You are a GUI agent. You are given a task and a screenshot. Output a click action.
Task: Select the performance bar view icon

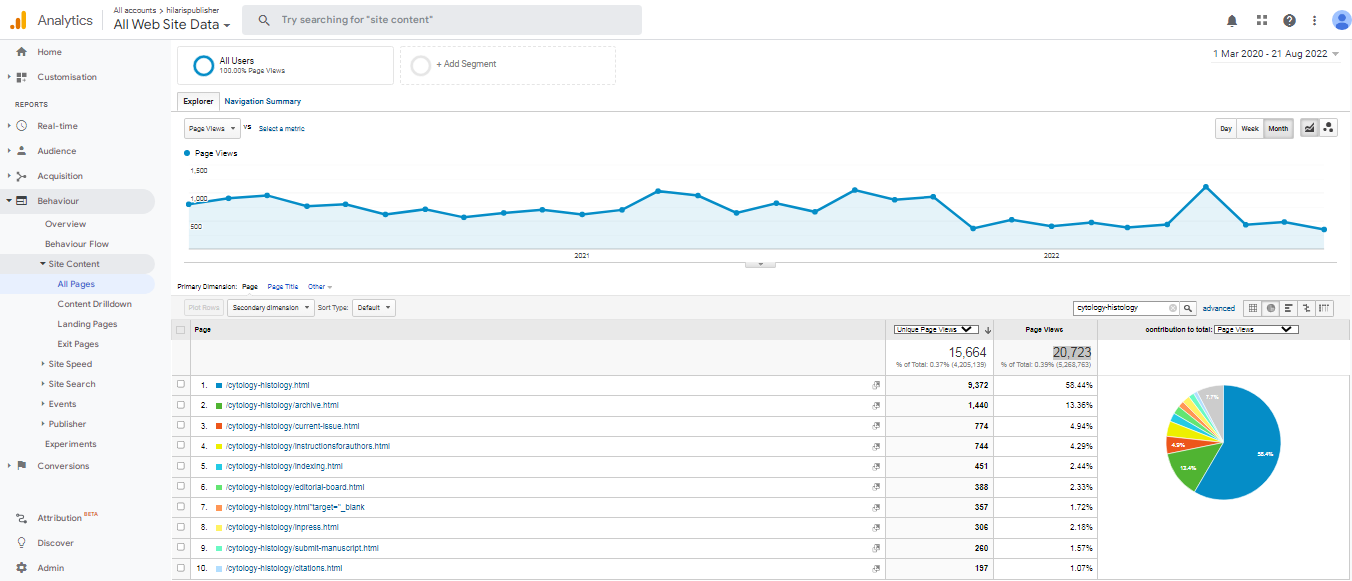pos(1289,308)
